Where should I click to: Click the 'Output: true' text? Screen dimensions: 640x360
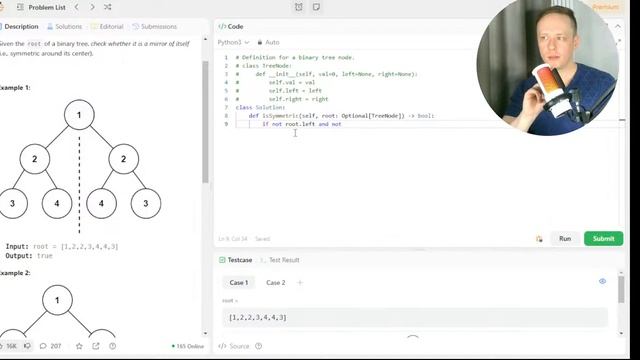point(29,256)
